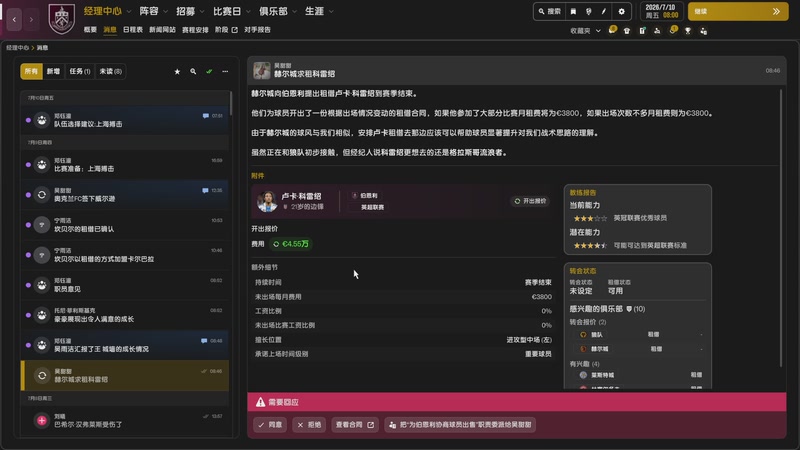This screenshot has width=800, height=450.
Task: Open the date display 2026/7/10
Action: [661, 11]
